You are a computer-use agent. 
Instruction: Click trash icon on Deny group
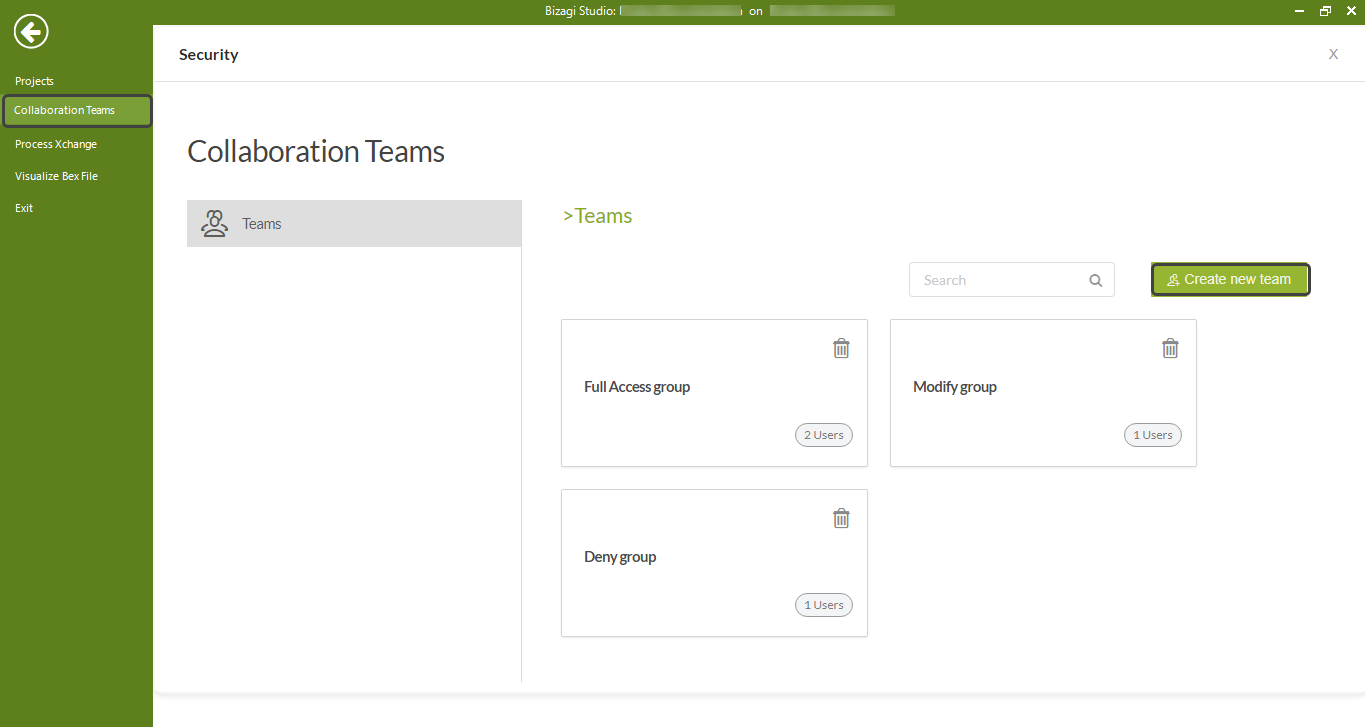(x=841, y=518)
